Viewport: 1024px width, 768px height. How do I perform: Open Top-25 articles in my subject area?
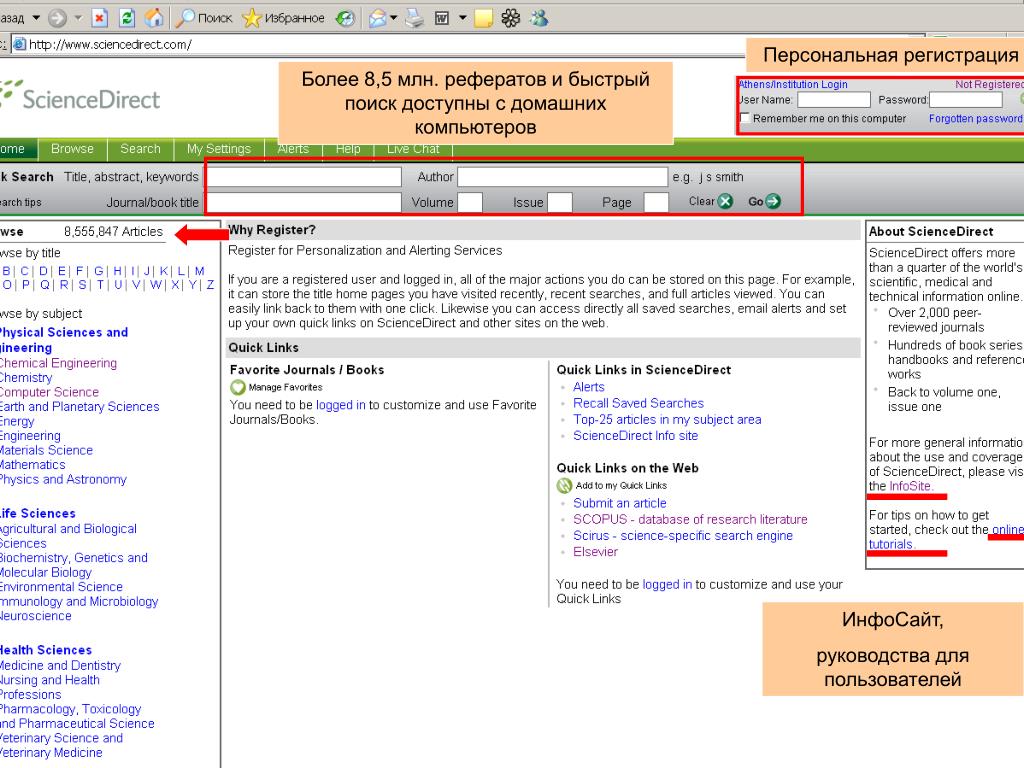pos(667,419)
